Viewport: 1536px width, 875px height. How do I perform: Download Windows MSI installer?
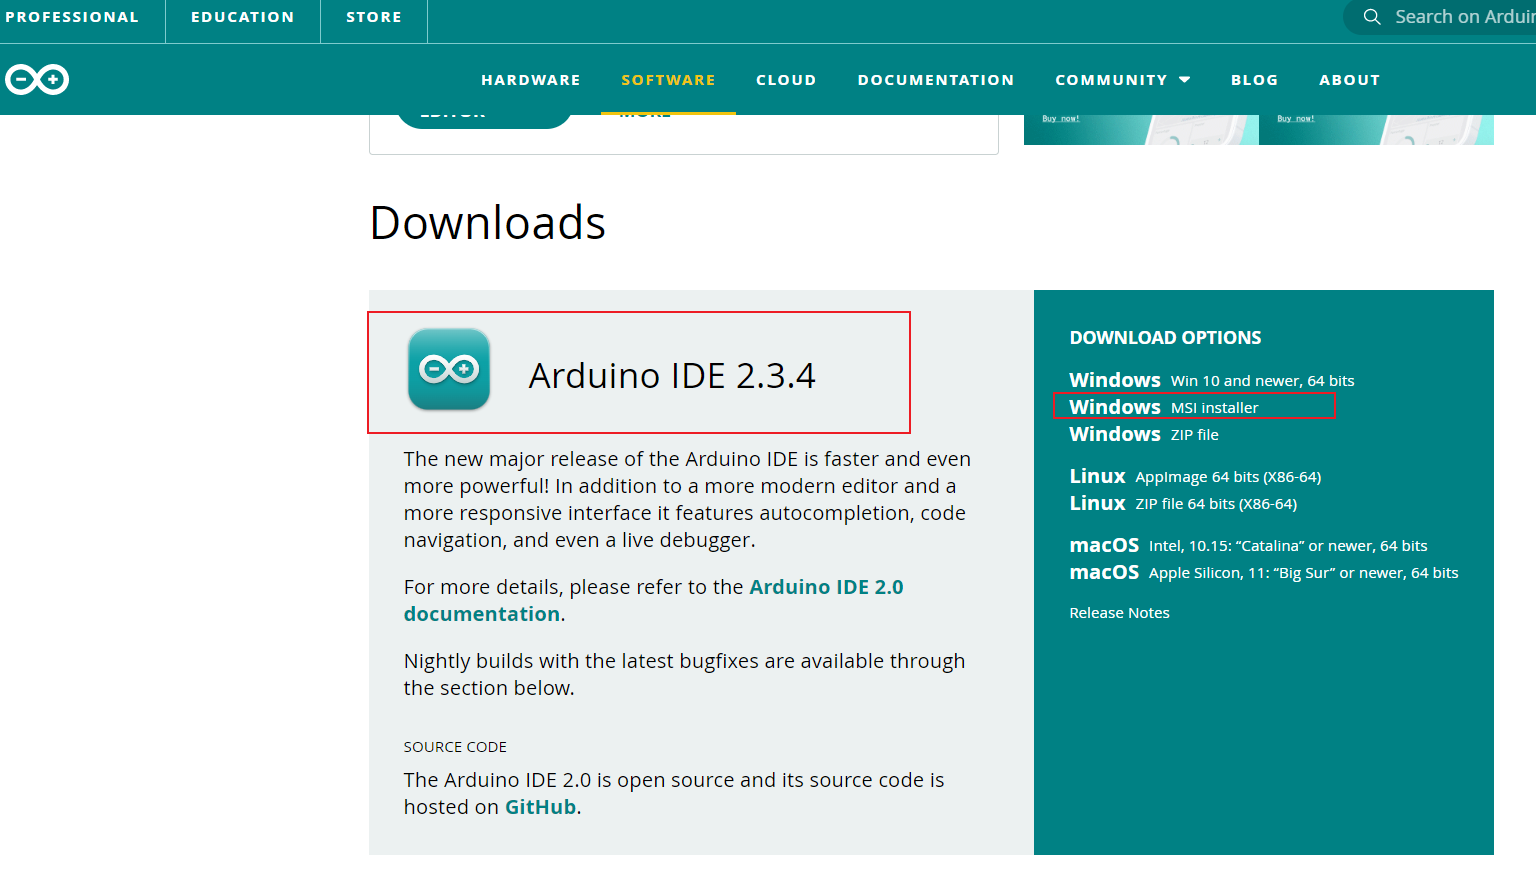(1164, 407)
